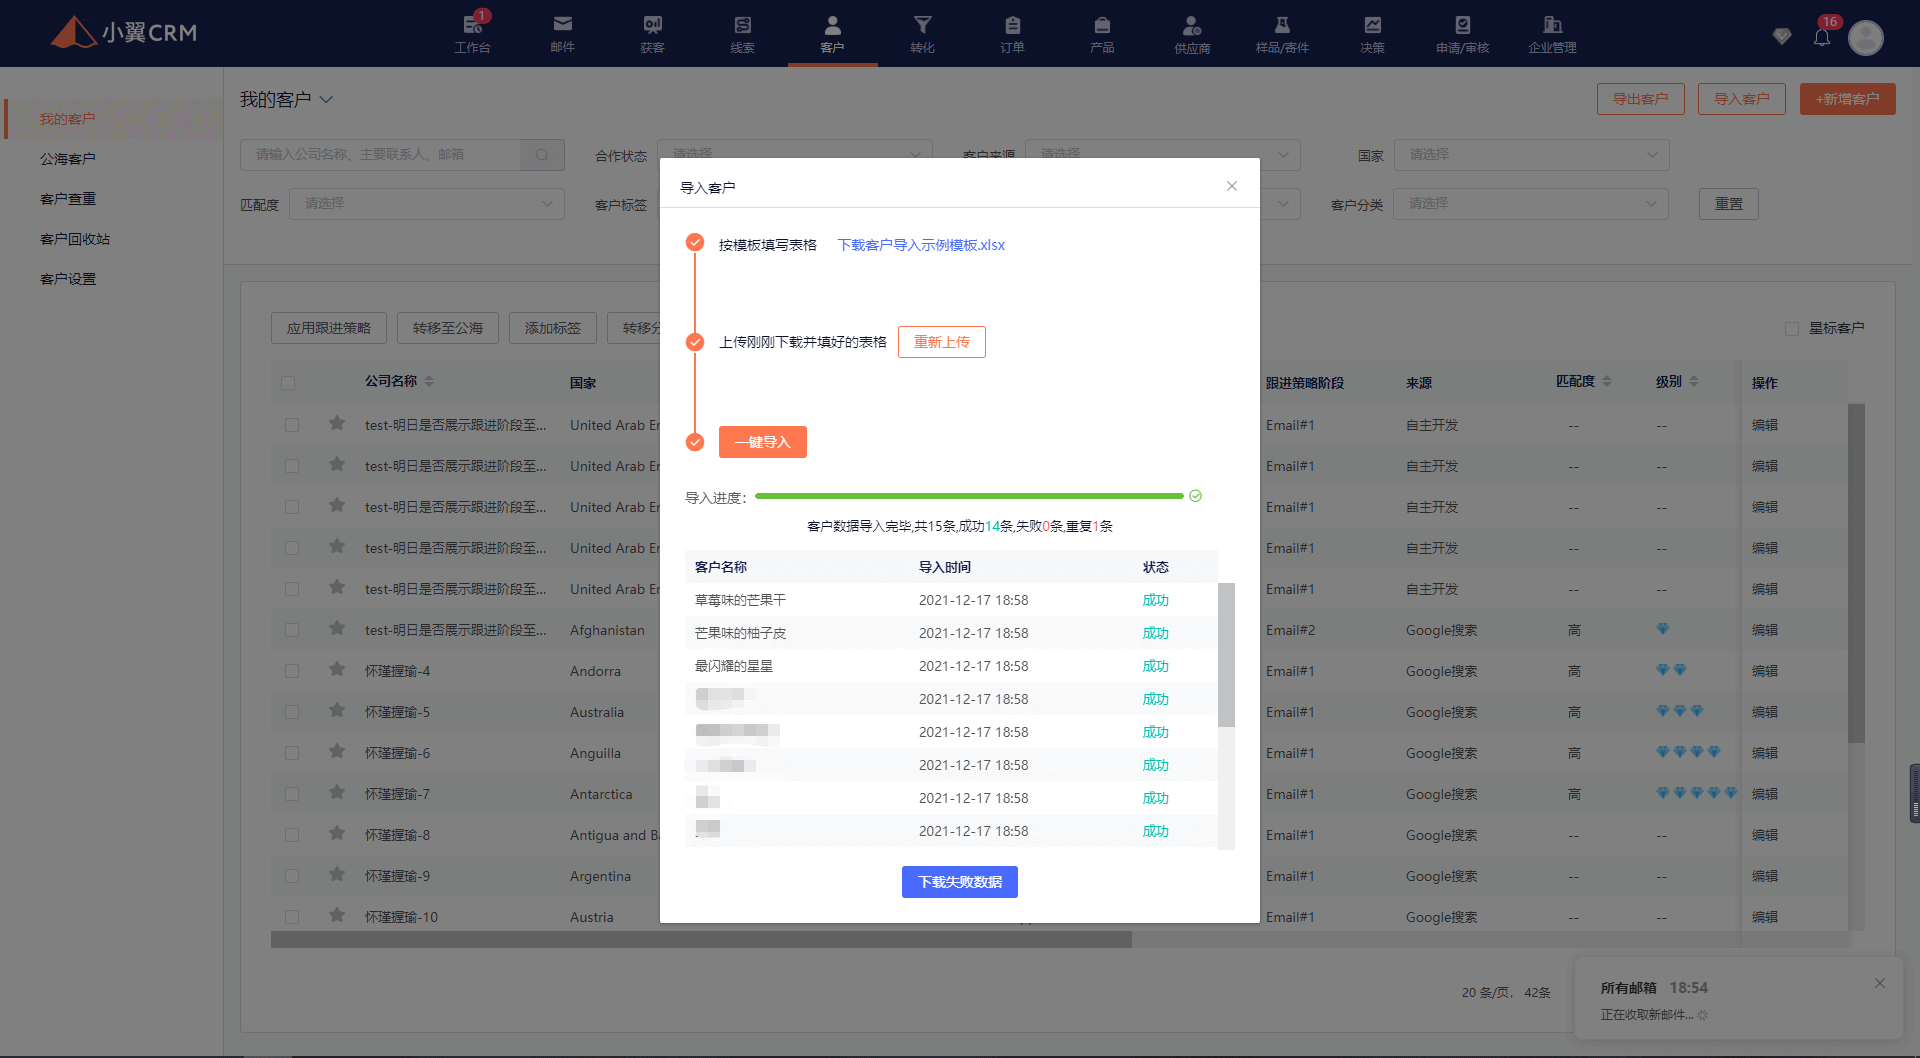Open the 供应商 suppliers icon
This screenshot has height=1058, width=1920.
pyautogui.click(x=1192, y=33)
